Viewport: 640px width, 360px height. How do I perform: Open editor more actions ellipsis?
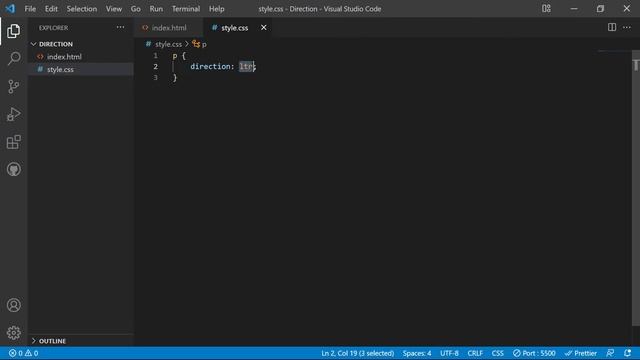627,27
